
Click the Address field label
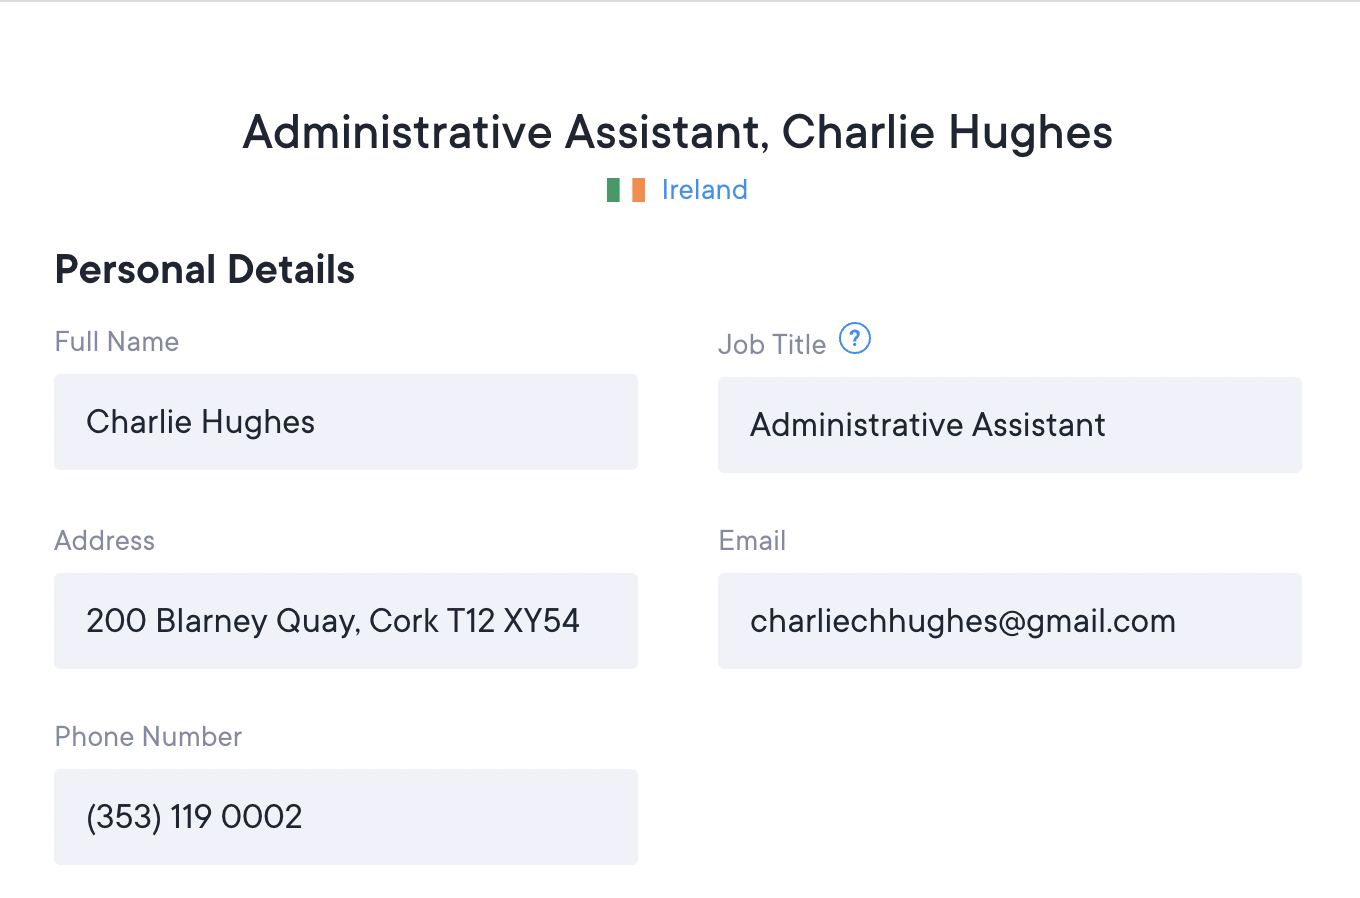(x=105, y=541)
